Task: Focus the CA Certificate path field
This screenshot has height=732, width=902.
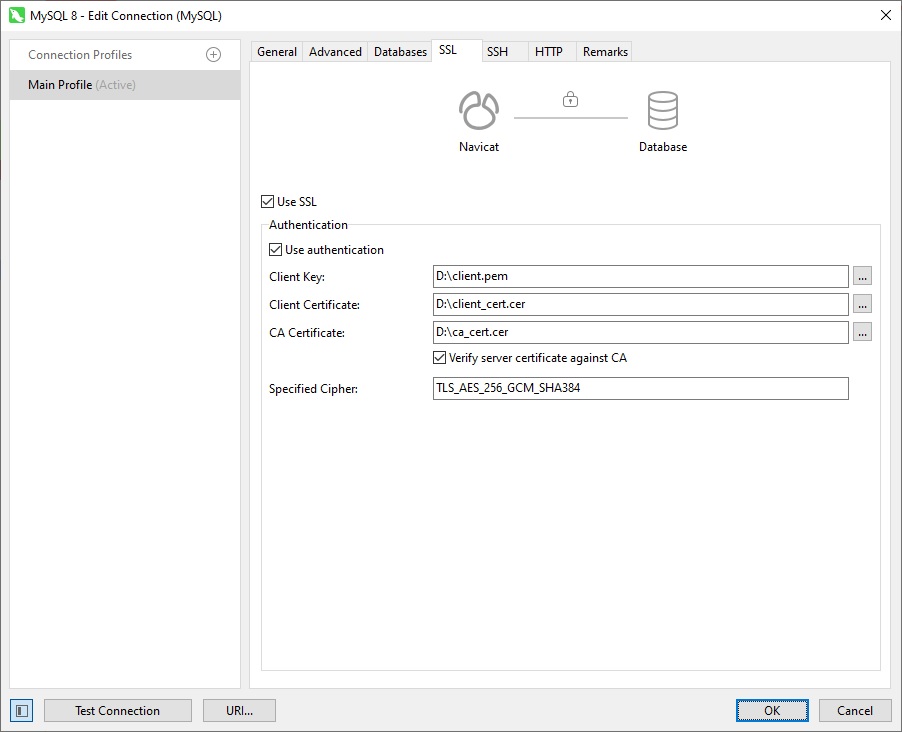Action: (x=640, y=332)
